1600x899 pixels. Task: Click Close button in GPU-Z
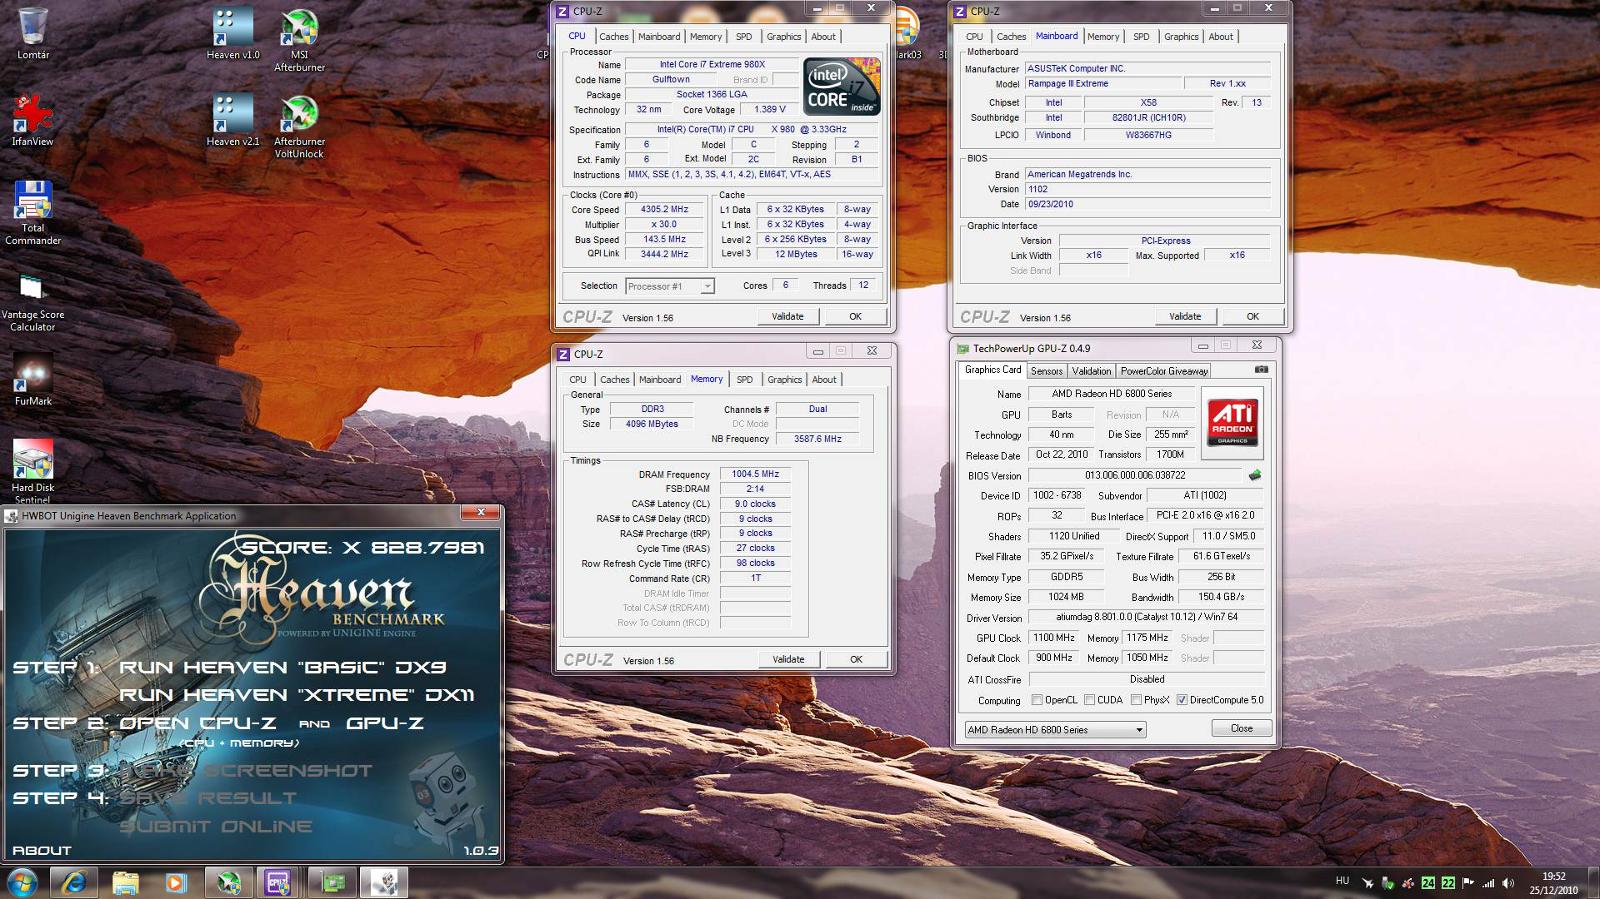click(x=1242, y=728)
